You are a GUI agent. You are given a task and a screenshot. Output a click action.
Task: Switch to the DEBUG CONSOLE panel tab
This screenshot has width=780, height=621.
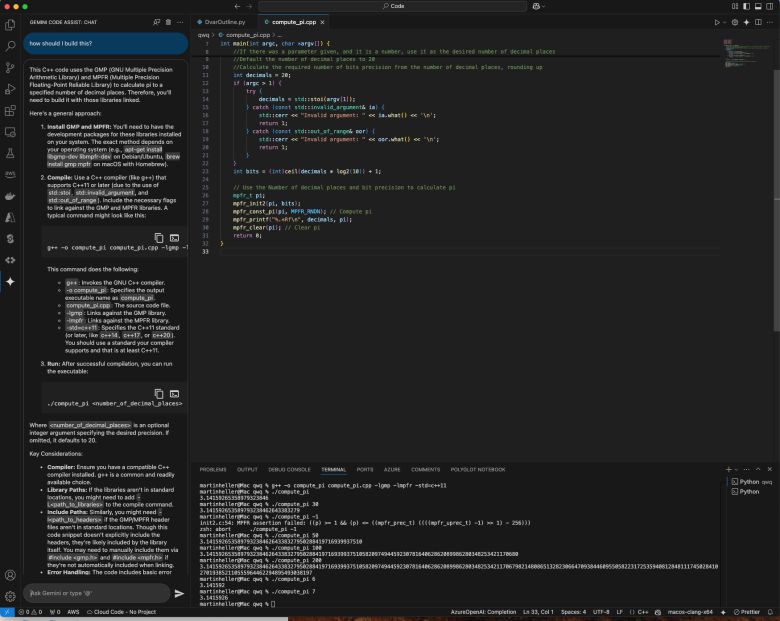289,469
